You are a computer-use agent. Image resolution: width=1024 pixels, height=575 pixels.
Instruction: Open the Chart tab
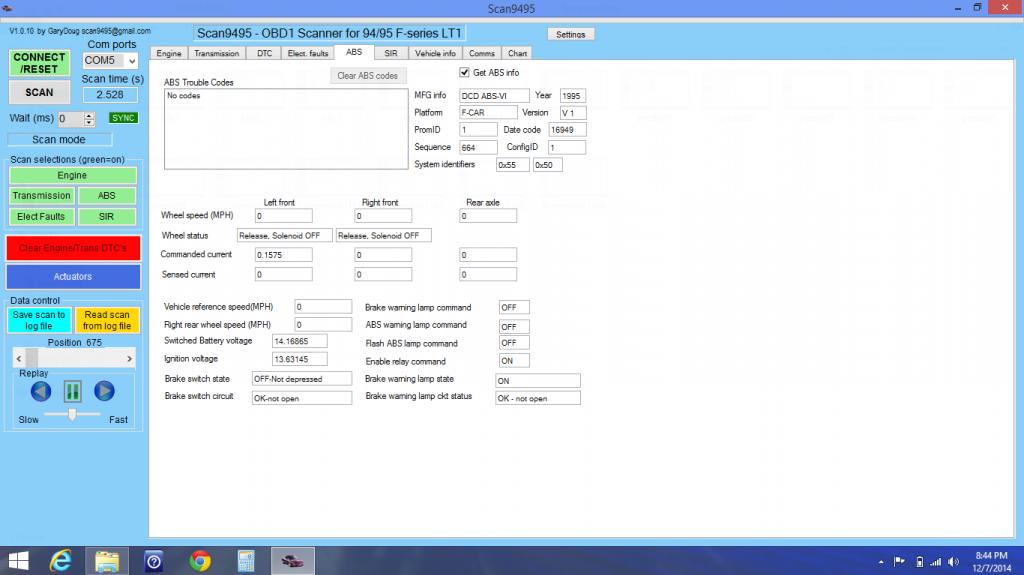tap(518, 54)
